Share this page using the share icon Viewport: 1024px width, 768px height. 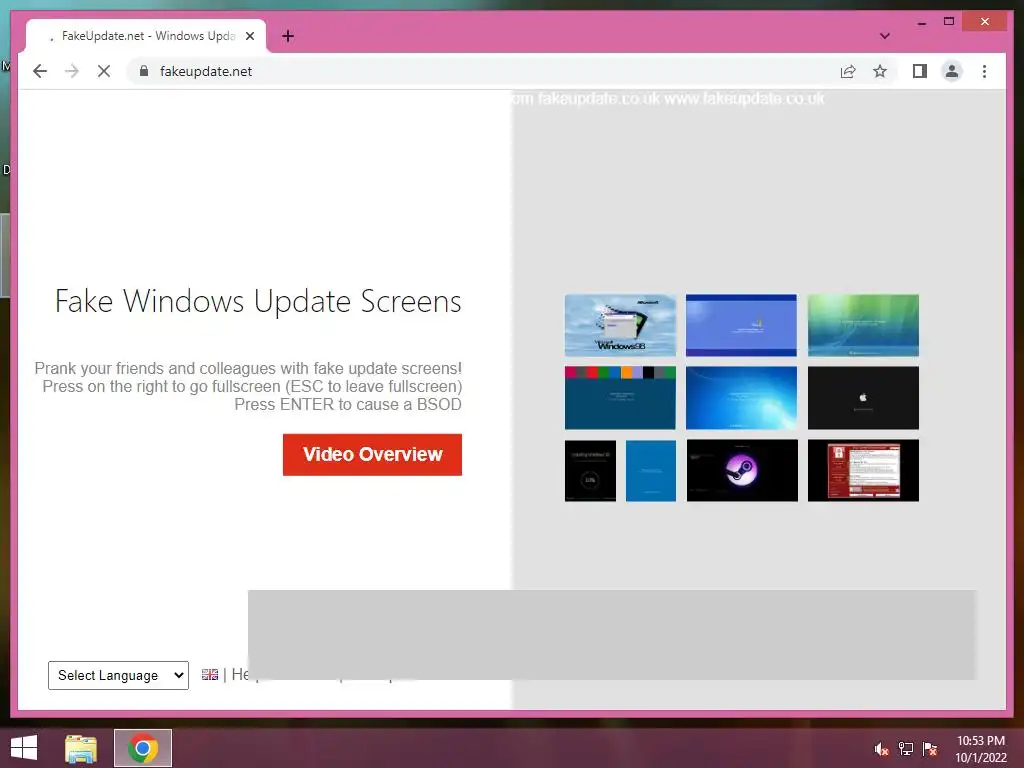pos(848,71)
